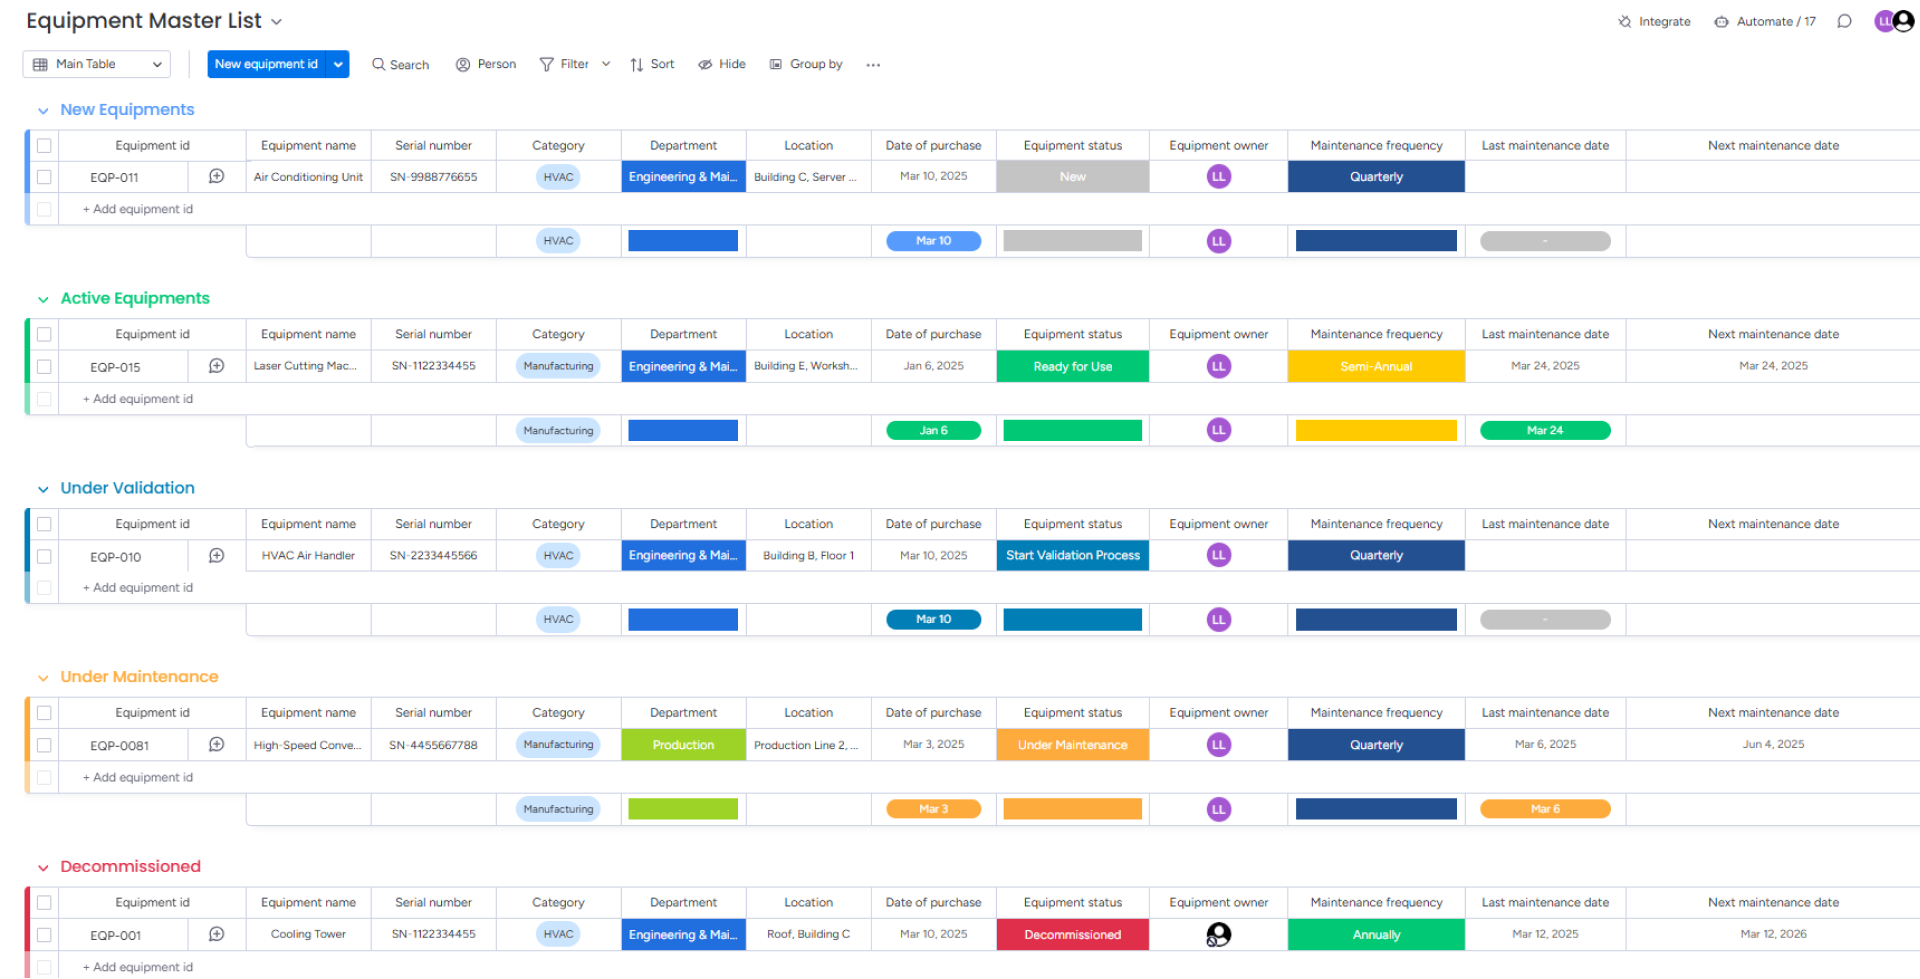Click owner avatar in EQP-0081 row
The image size is (1920, 979).
[x=1218, y=744]
